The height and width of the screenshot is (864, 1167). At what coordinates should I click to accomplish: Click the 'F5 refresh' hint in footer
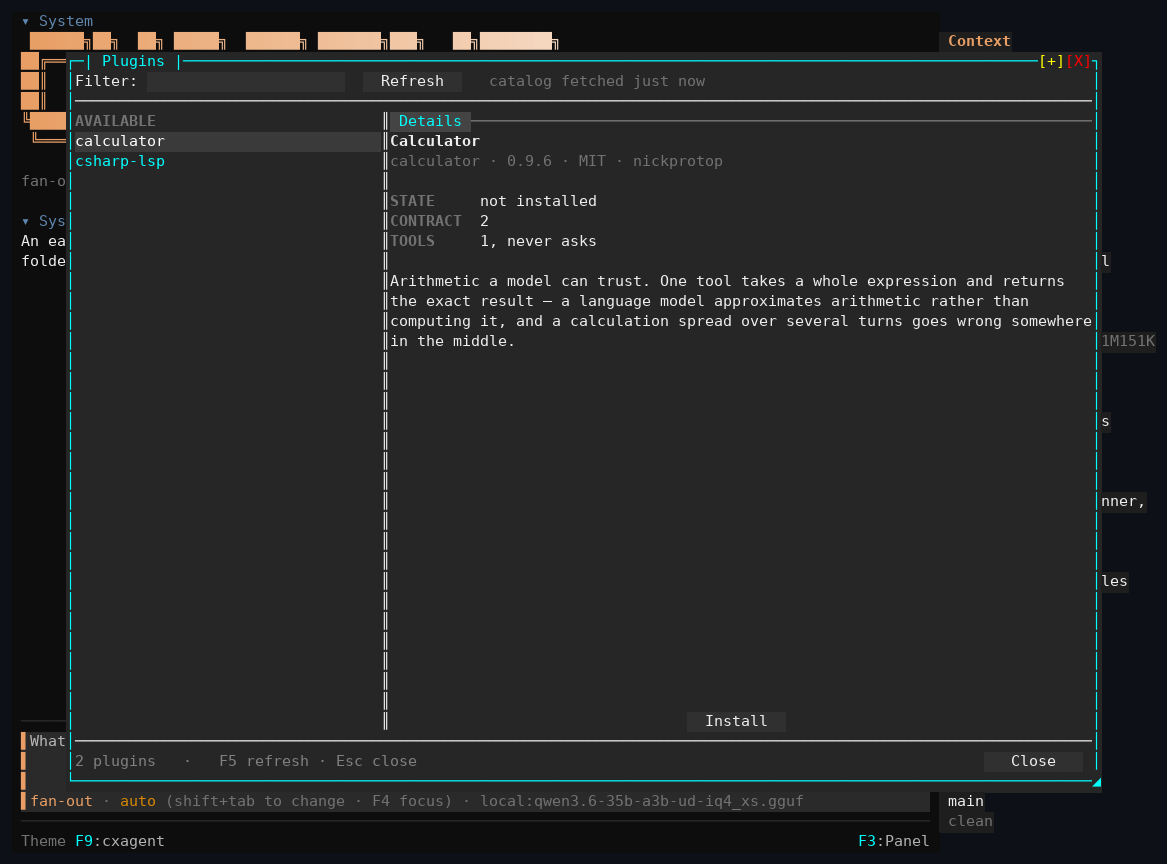[263, 761]
